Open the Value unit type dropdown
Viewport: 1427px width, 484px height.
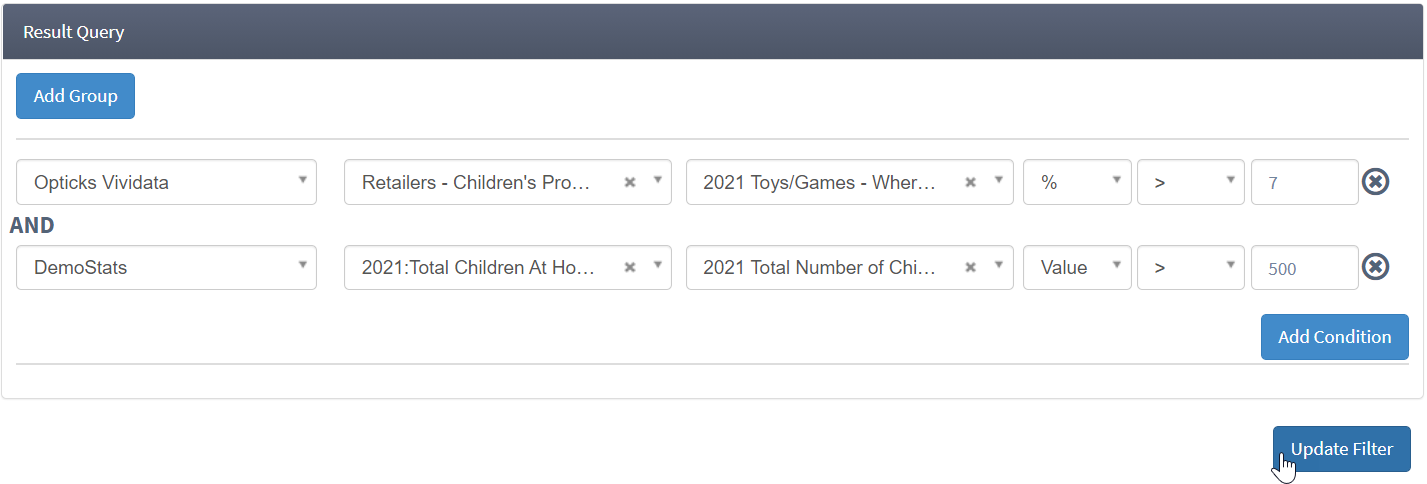click(1077, 267)
